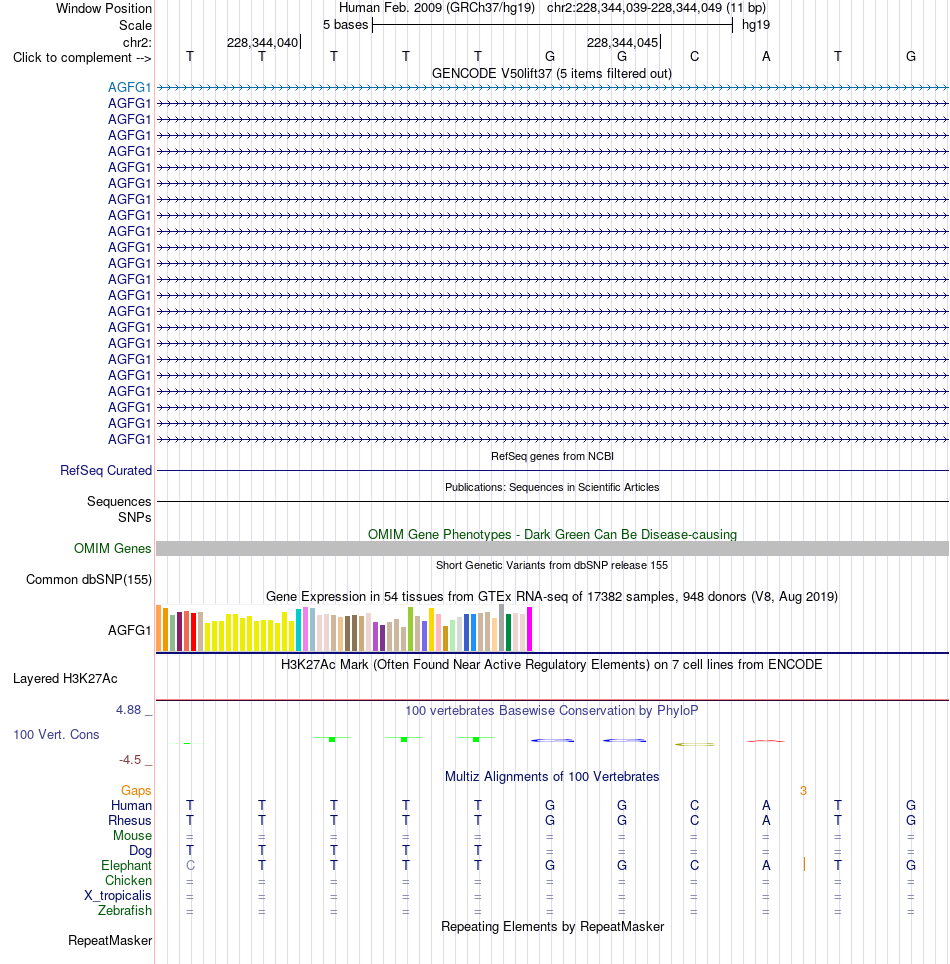Viewport: 950px width, 964px height.
Task: Click the 'Chicken' alignment row label
Action: [128, 881]
